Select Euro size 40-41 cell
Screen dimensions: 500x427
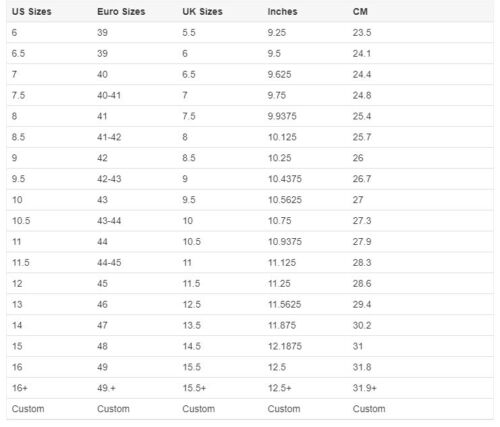tap(109, 95)
